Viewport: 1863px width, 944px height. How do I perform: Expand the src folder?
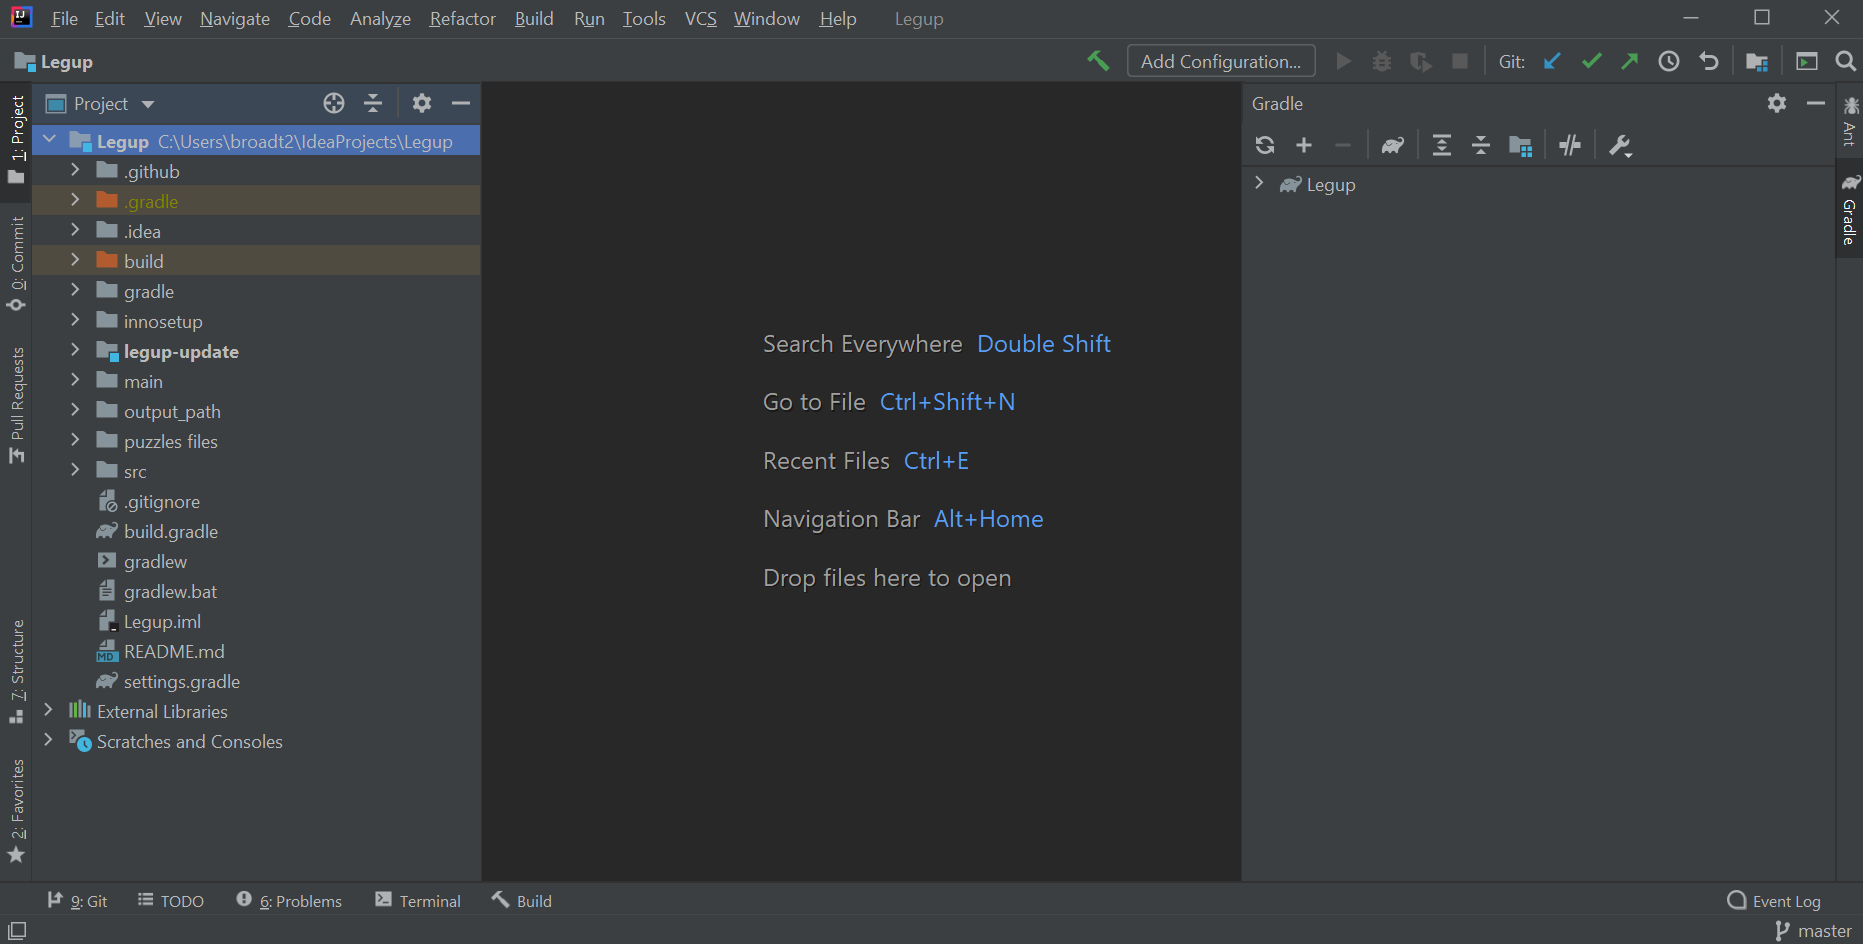[x=75, y=471]
